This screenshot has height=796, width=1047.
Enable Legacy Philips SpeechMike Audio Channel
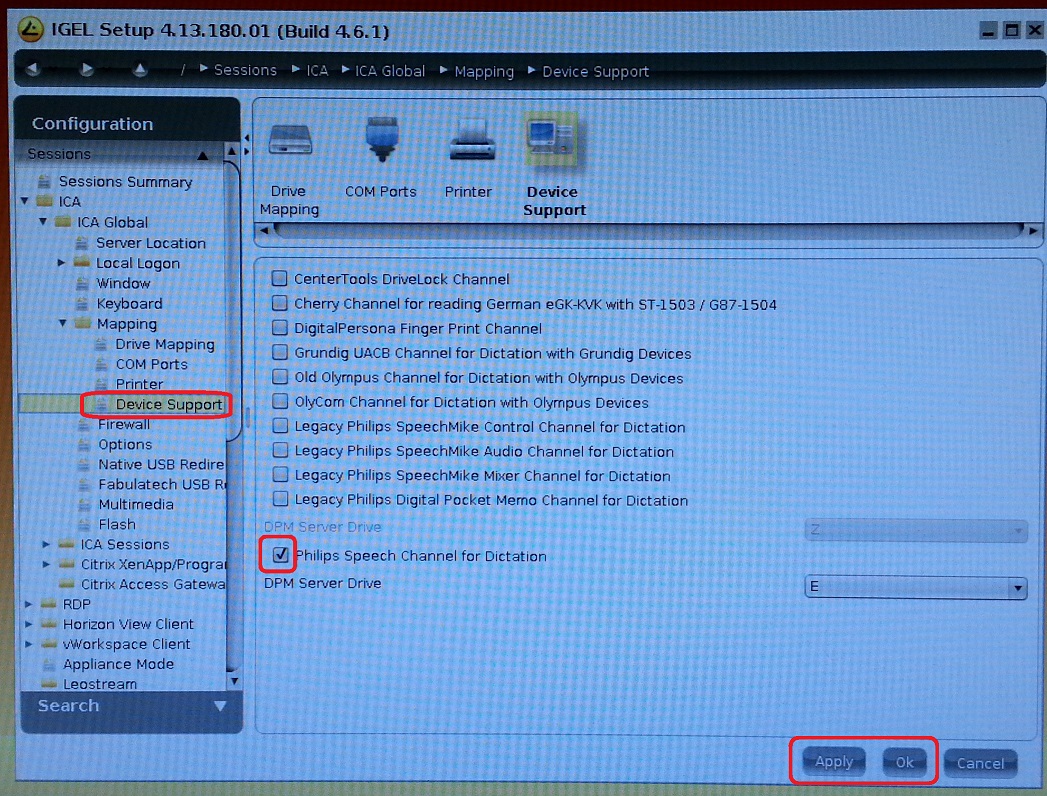pos(280,450)
